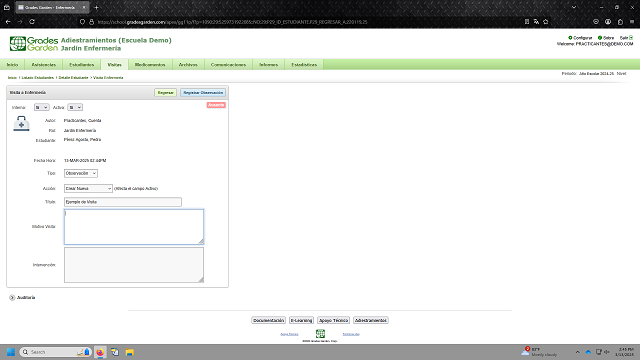Bookmark this page with the star

point(546,22)
